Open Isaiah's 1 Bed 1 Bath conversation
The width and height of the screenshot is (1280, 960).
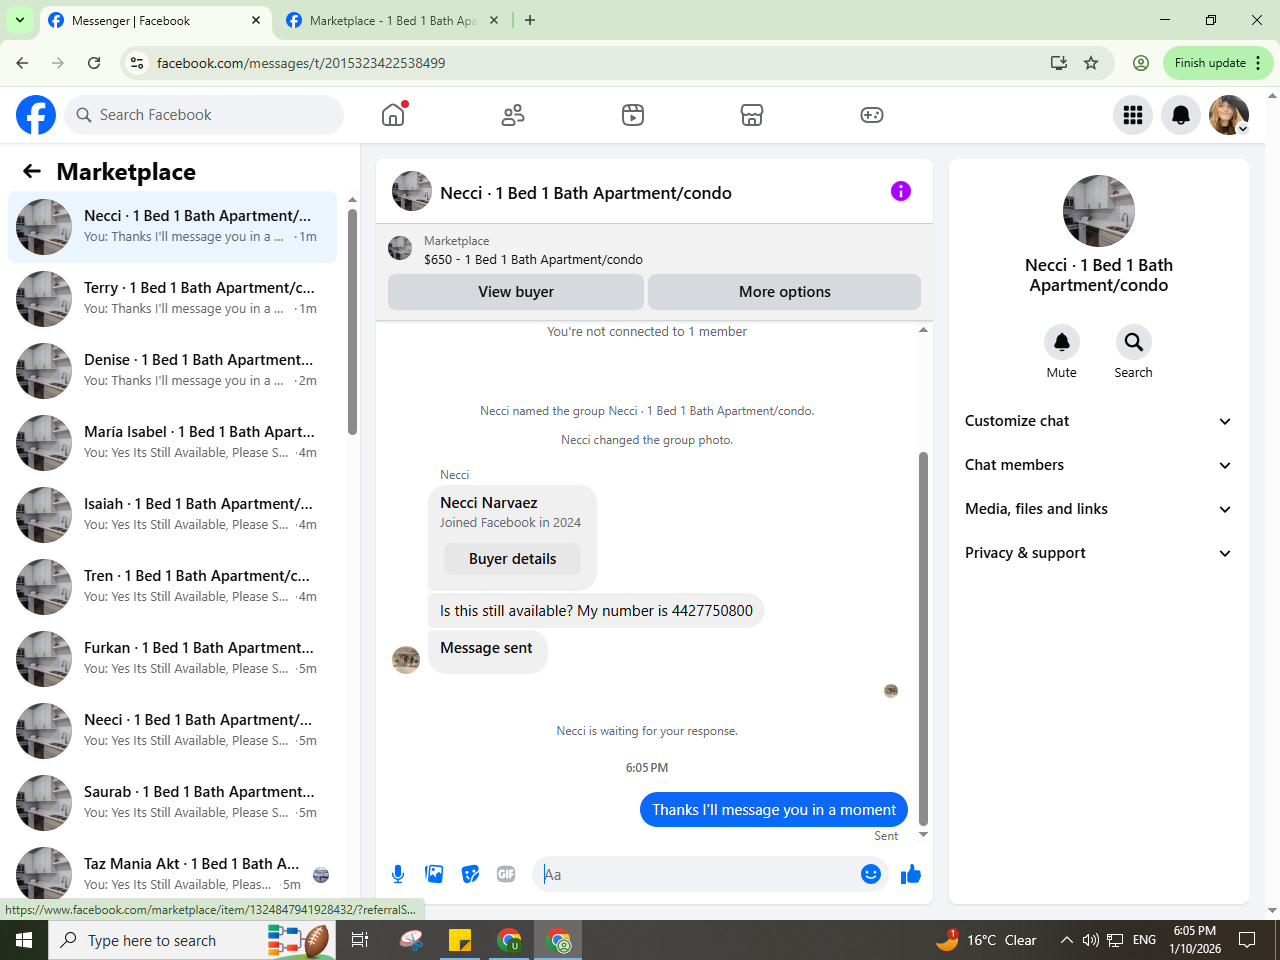[x=172, y=515]
